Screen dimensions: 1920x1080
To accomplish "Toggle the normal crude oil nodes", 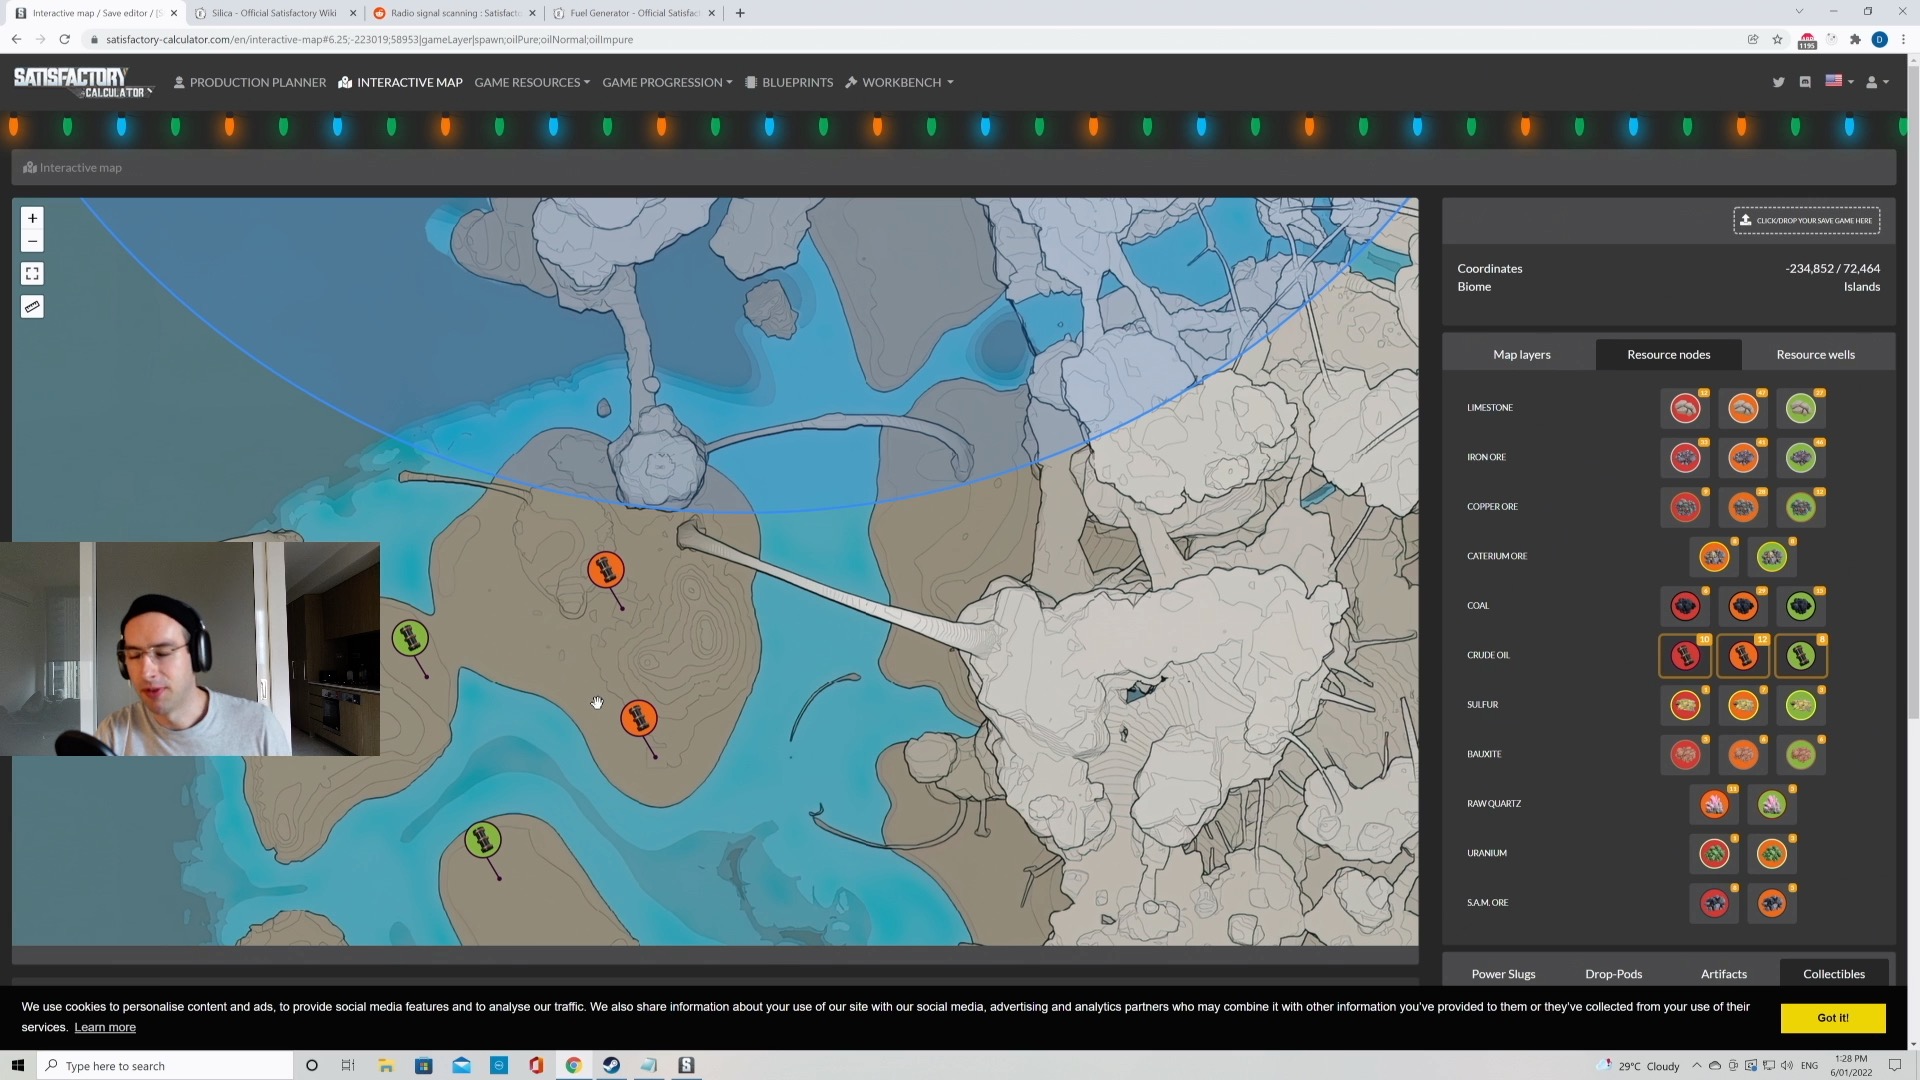I will pos(1743,656).
